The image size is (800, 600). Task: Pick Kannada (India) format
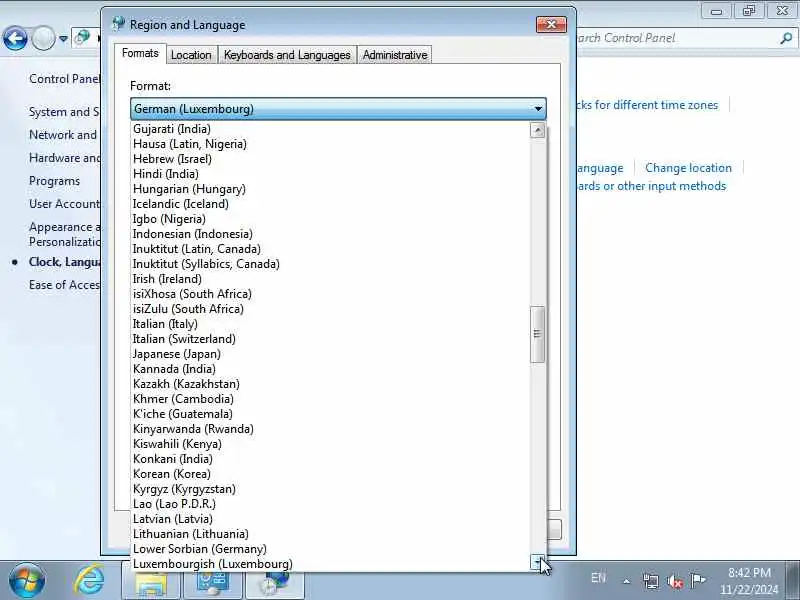coord(331,369)
